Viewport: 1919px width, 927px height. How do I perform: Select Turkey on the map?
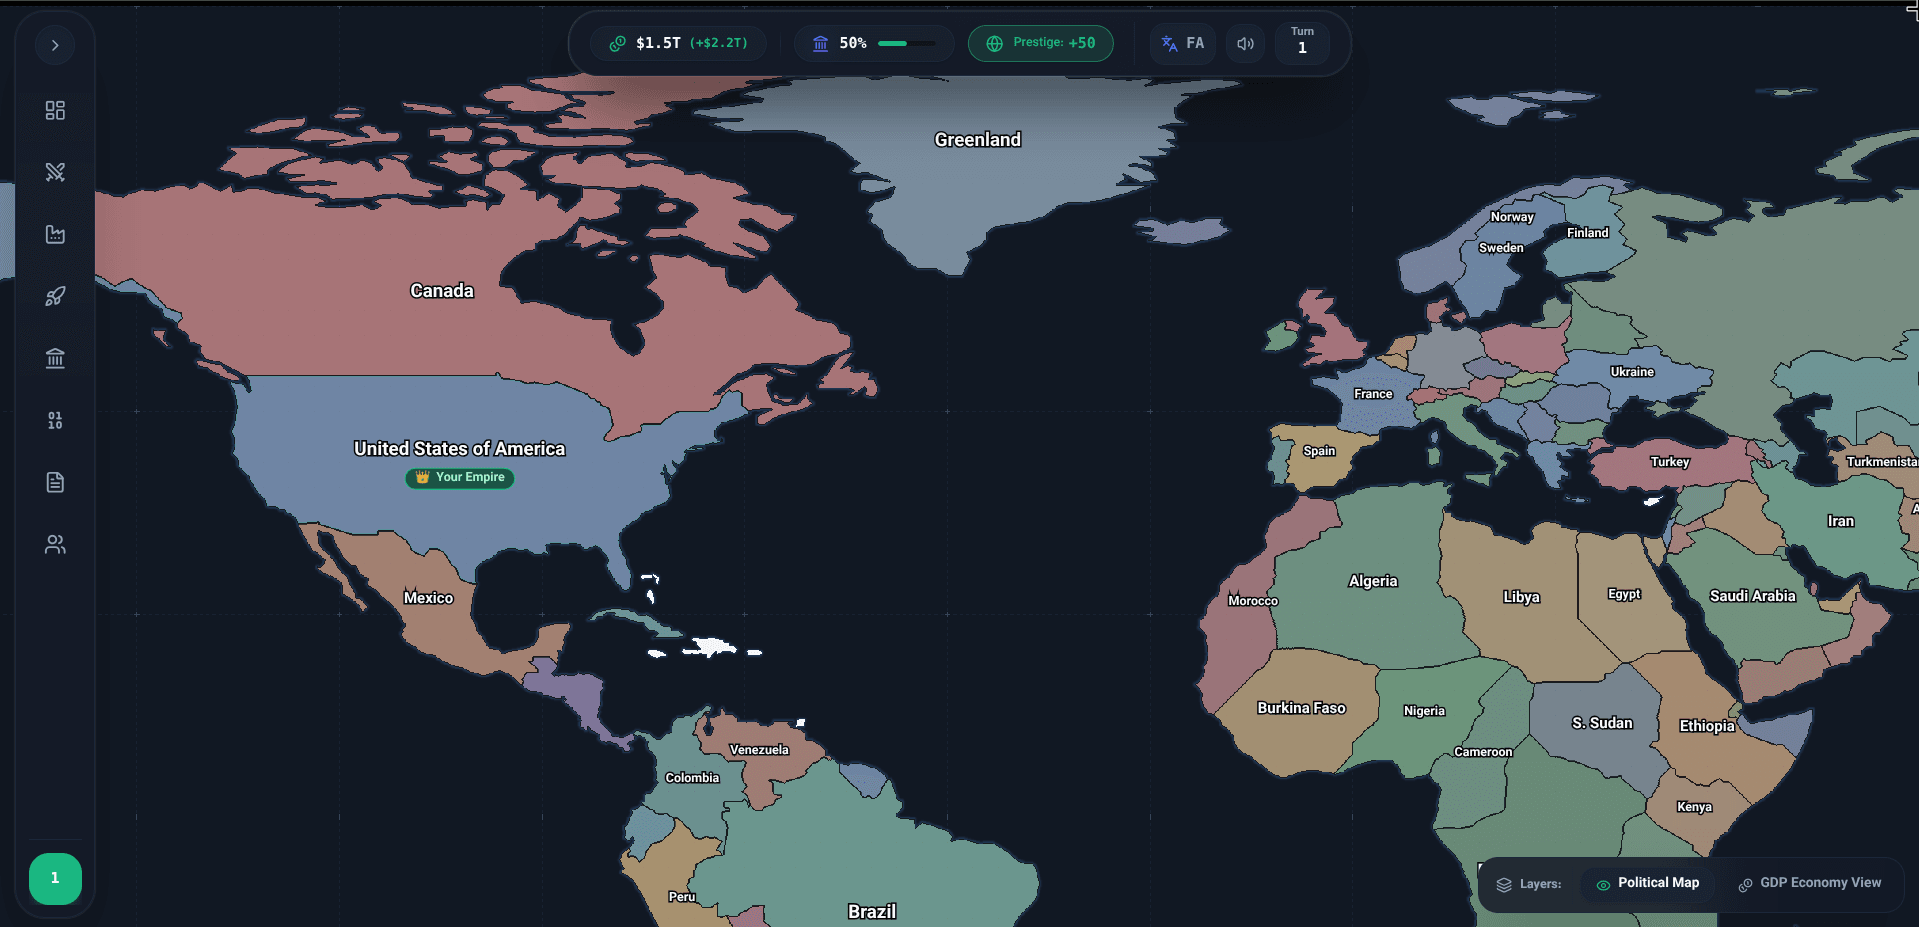[1670, 462]
